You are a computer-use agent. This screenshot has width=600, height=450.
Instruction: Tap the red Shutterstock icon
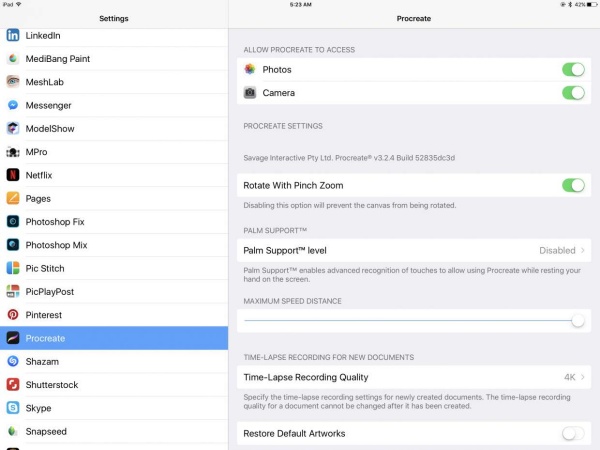(x=13, y=385)
